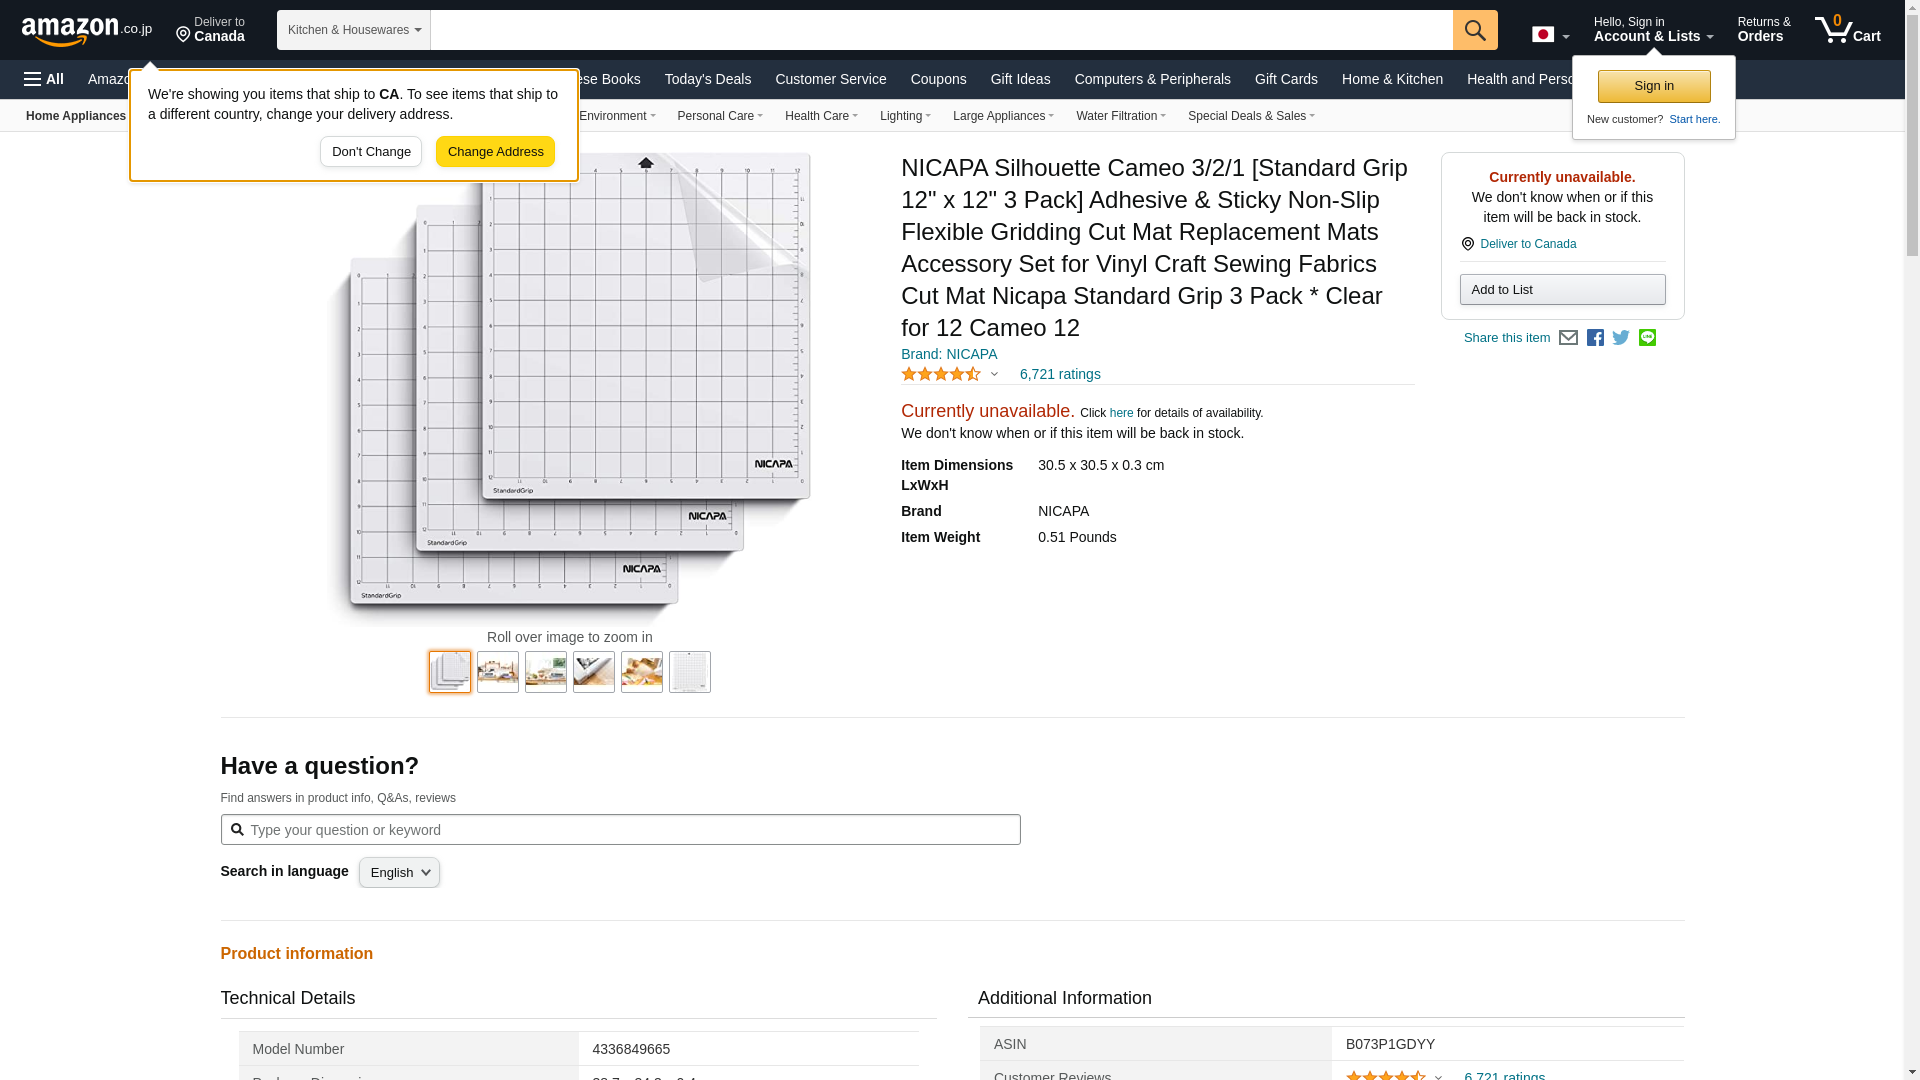
Task: Open the All hamburger menu
Action: [x=44, y=79]
